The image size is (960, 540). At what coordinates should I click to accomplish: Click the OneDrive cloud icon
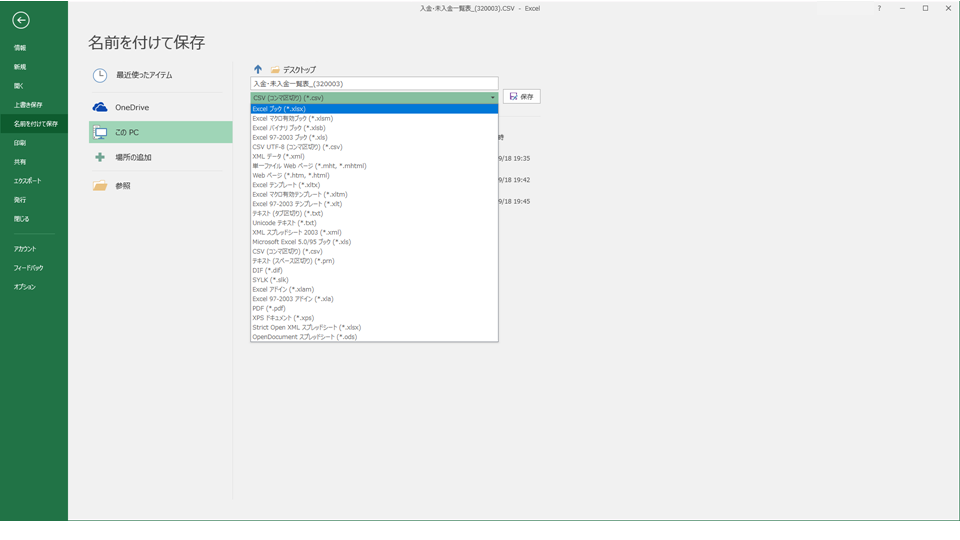(100, 107)
